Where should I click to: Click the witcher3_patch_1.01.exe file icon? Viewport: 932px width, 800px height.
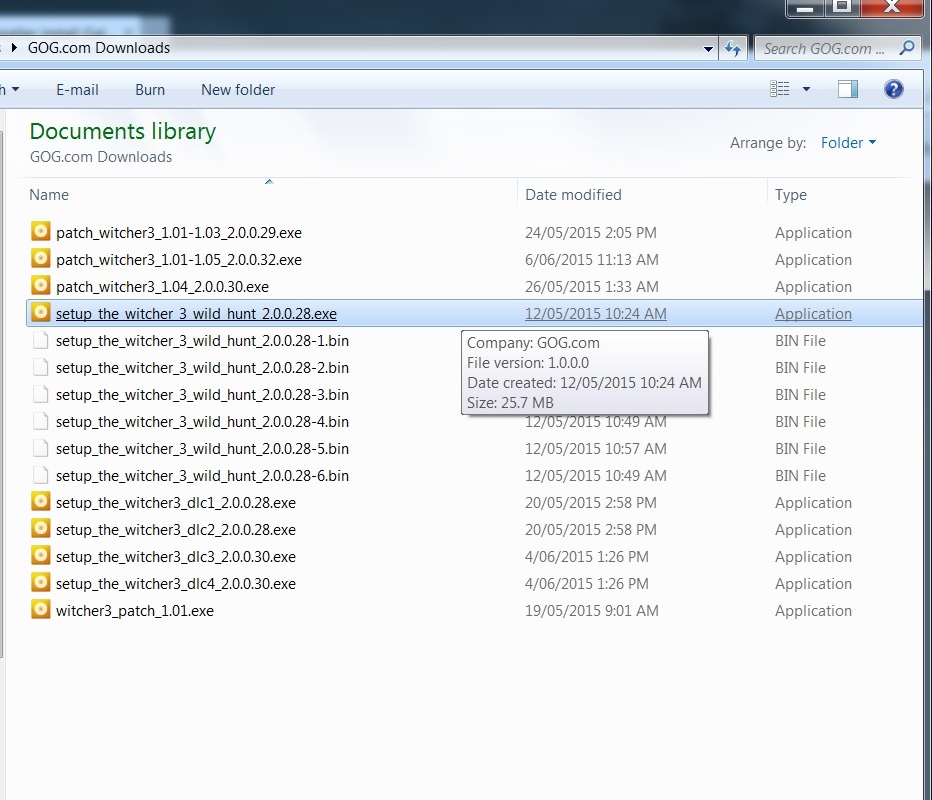[x=40, y=610]
